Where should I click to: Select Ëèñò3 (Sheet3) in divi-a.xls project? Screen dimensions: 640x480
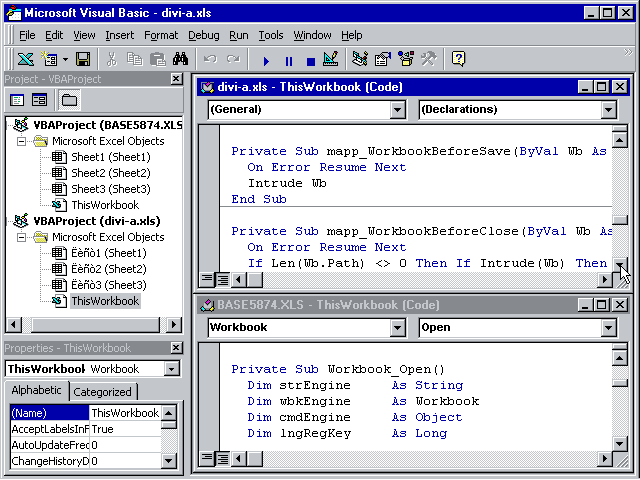click(109, 285)
